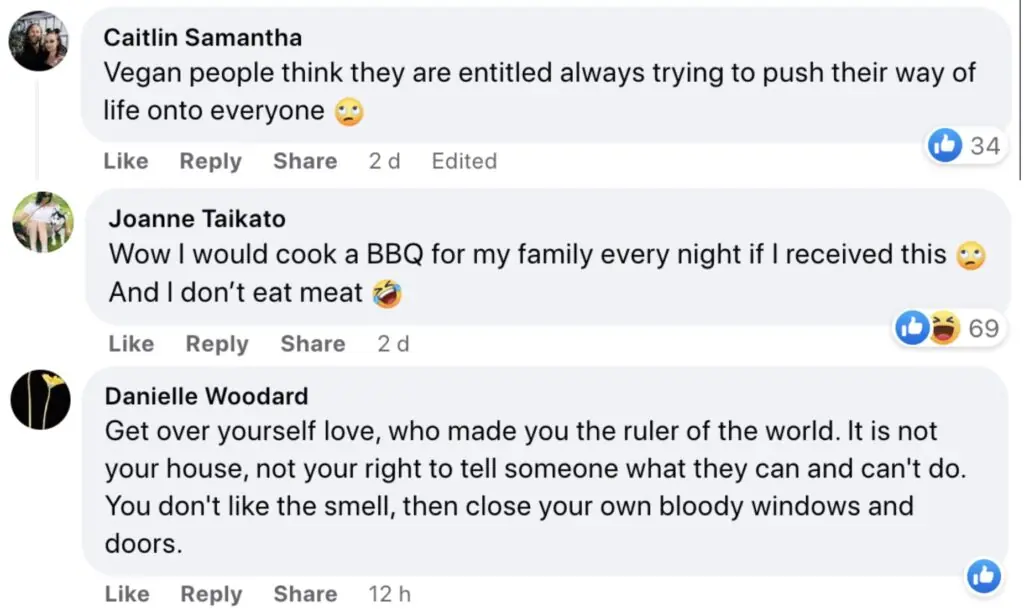Screen dimensions: 1024x609
Task: Open Joanne Taikato's profile picture
Action: coord(42,222)
